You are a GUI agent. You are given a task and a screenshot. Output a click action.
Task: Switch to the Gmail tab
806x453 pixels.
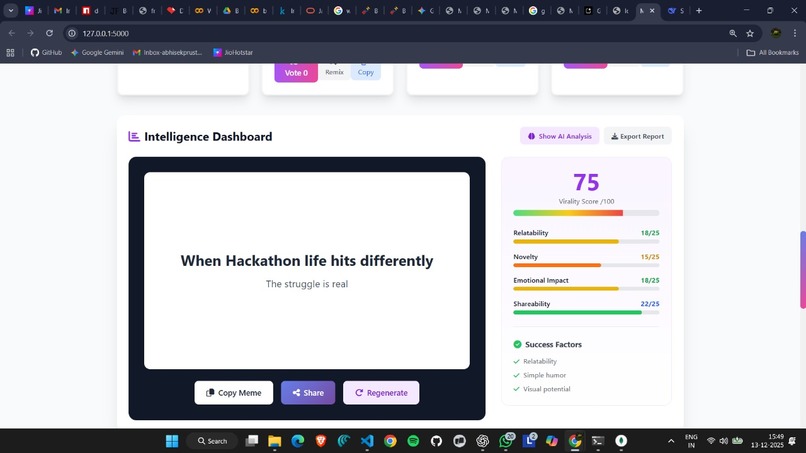point(62,10)
